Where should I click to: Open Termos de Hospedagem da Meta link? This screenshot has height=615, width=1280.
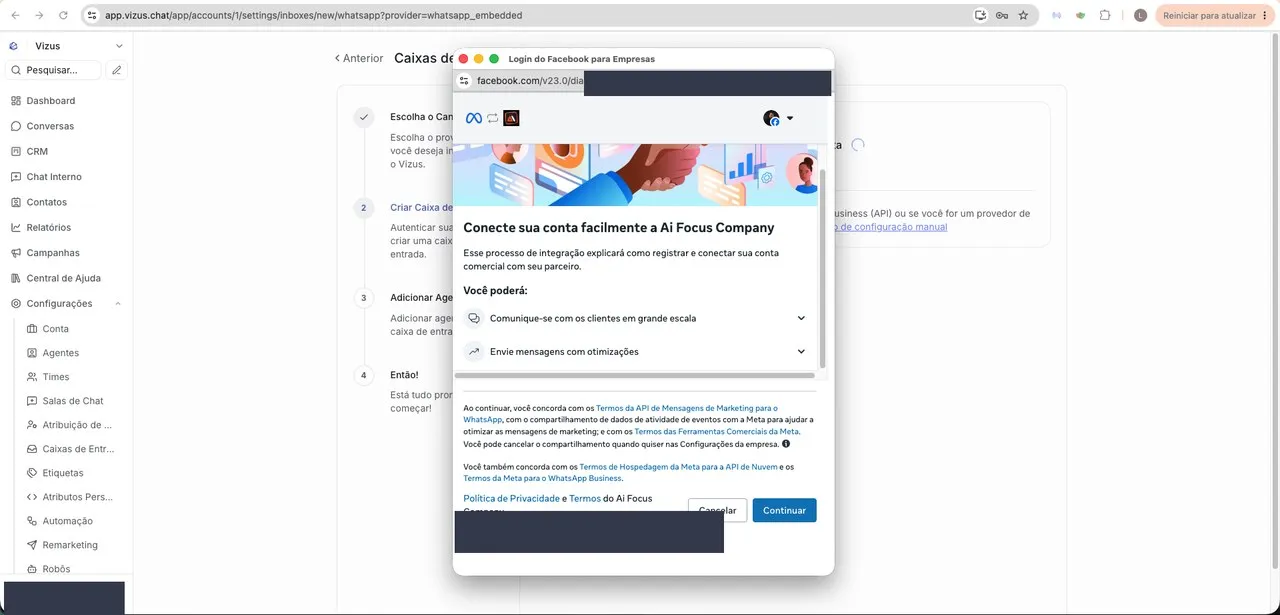[678, 467]
